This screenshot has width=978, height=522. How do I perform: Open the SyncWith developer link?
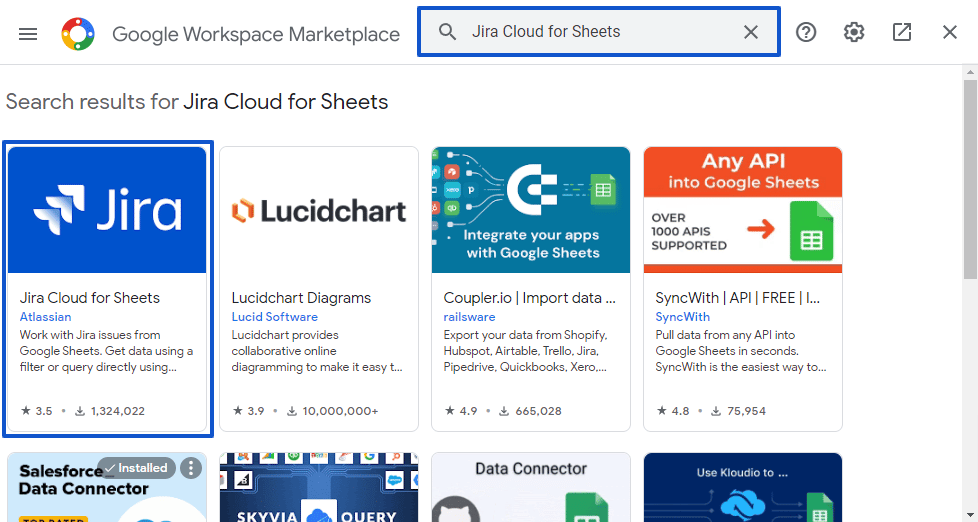click(682, 317)
